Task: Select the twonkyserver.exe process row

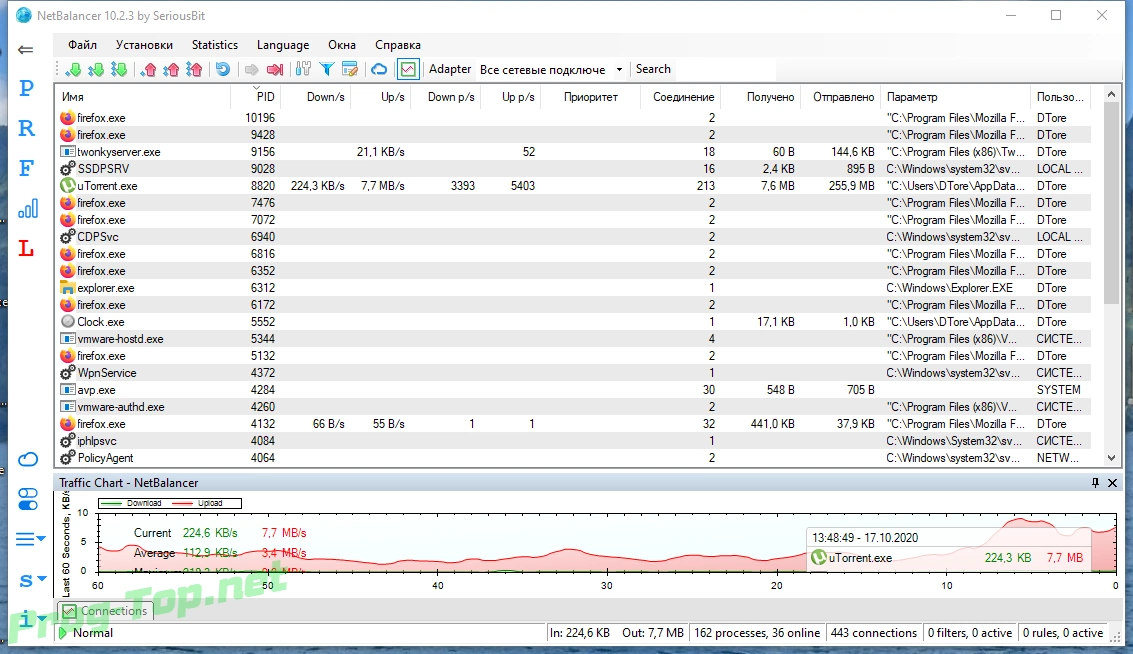Action: [x=573, y=152]
